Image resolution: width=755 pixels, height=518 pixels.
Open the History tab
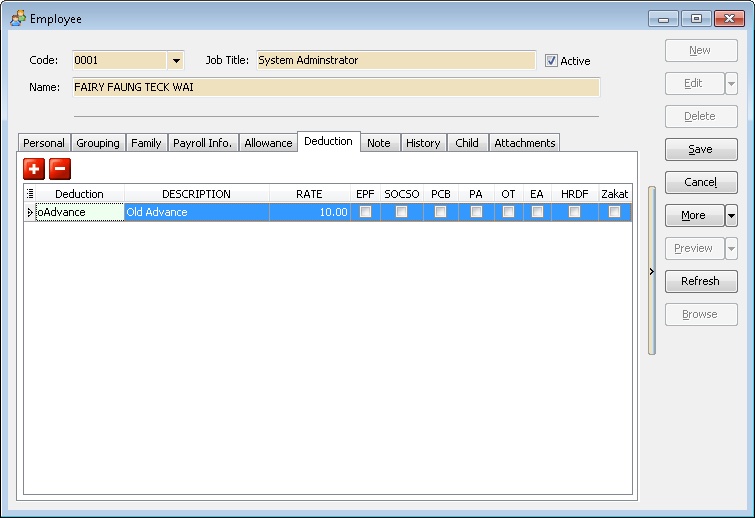(x=423, y=143)
